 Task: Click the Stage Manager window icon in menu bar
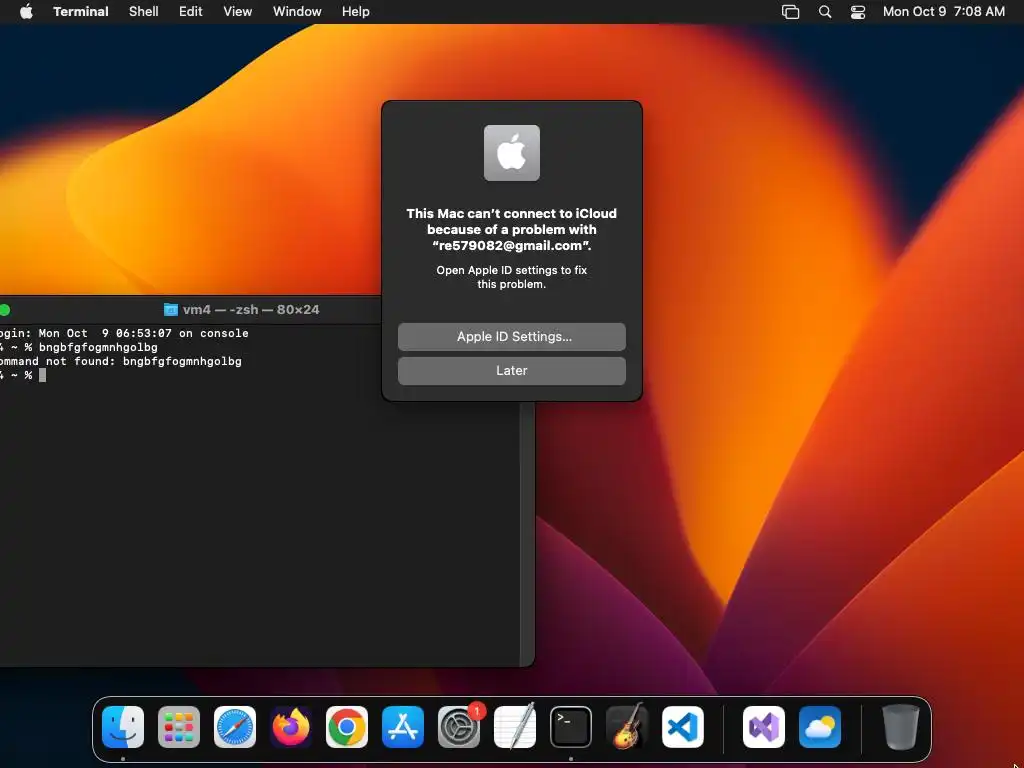[x=790, y=12]
